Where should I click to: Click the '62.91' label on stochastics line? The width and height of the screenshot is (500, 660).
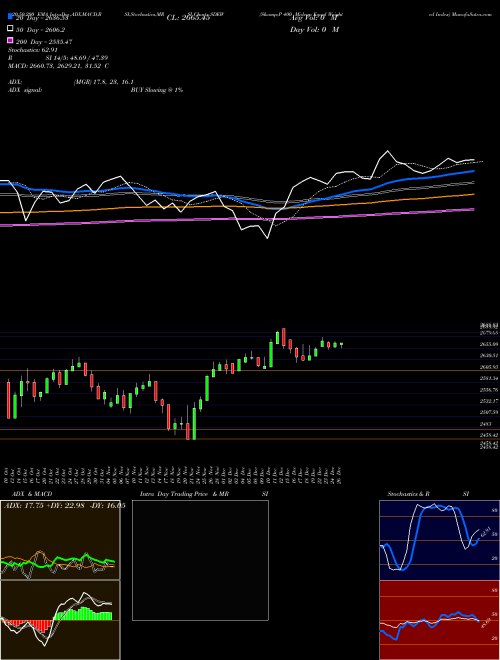pos(486,532)
